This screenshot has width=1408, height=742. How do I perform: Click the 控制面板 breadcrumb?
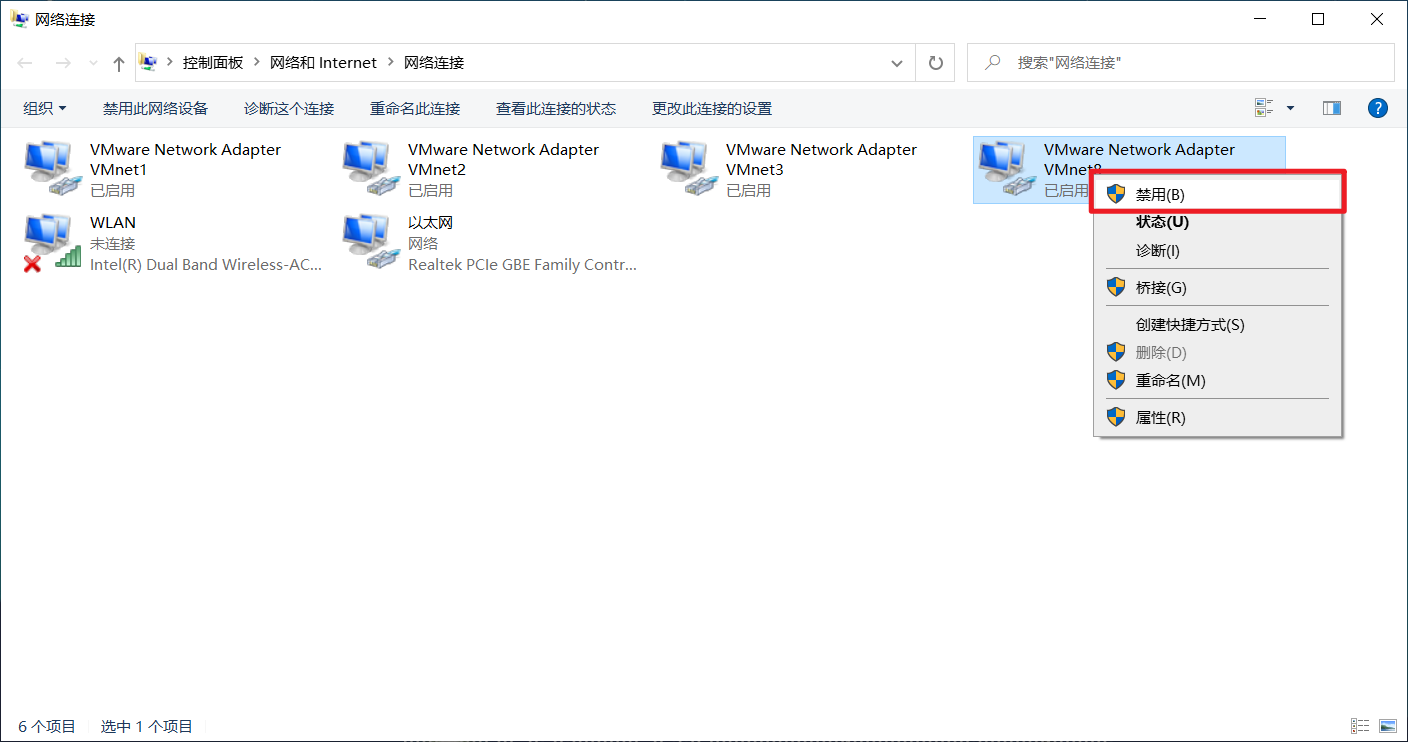tap(213, 63)
